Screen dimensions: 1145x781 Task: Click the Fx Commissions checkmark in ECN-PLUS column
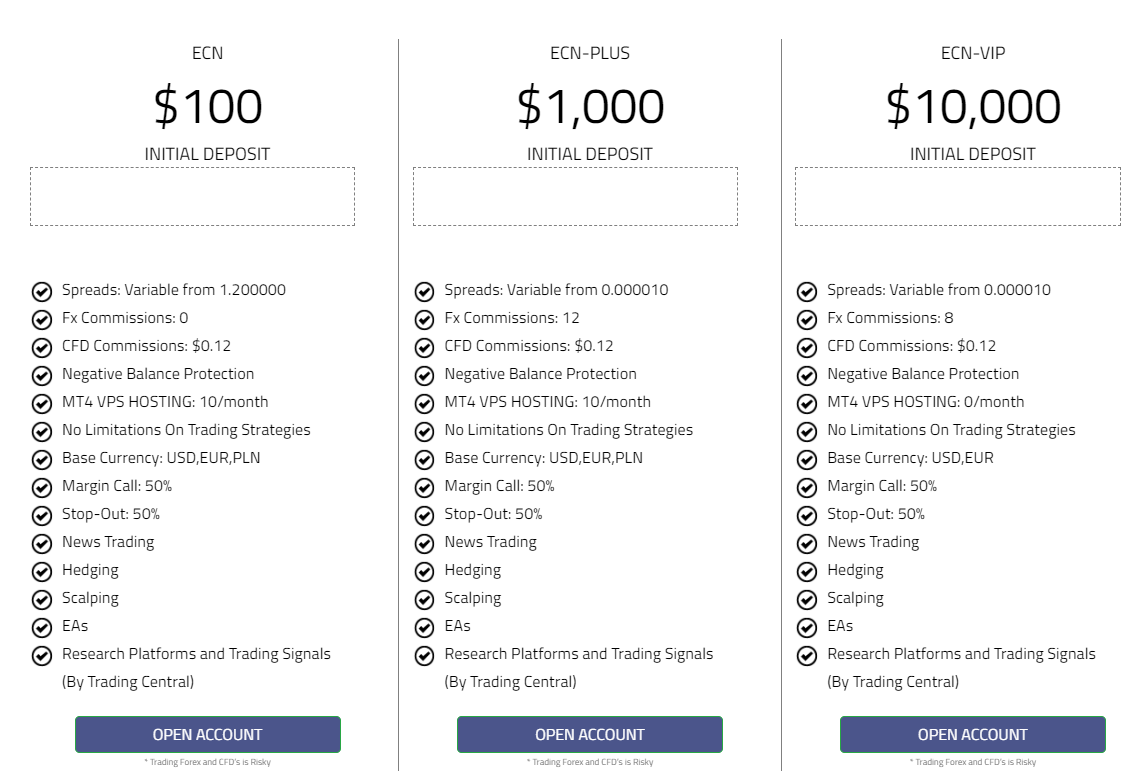(424, 318)
